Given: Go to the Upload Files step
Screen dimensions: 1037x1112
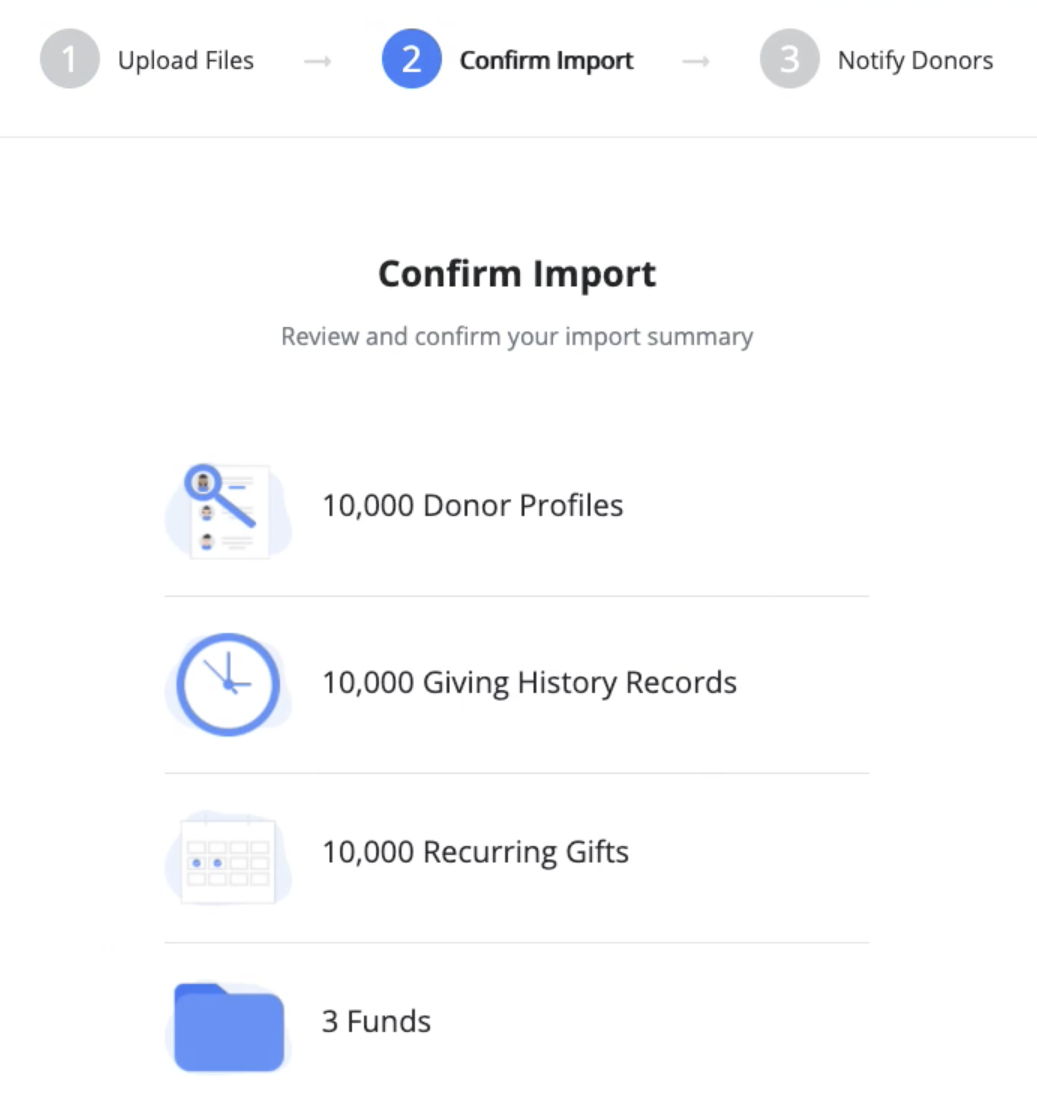Looking at the screenshot, I should pos(186,60).
